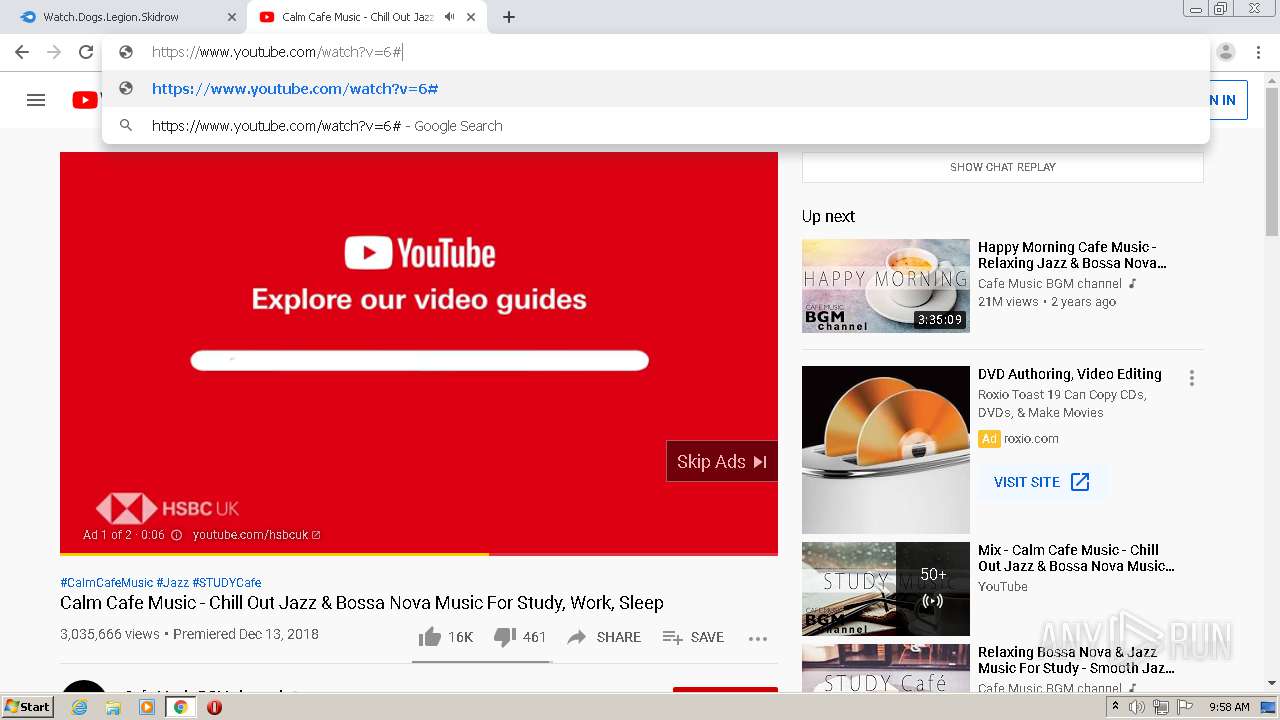The image size is (1280, 720).
Task: Open Relaxing Bossa Nova & Jazz video title
Action: [1076, 660]
